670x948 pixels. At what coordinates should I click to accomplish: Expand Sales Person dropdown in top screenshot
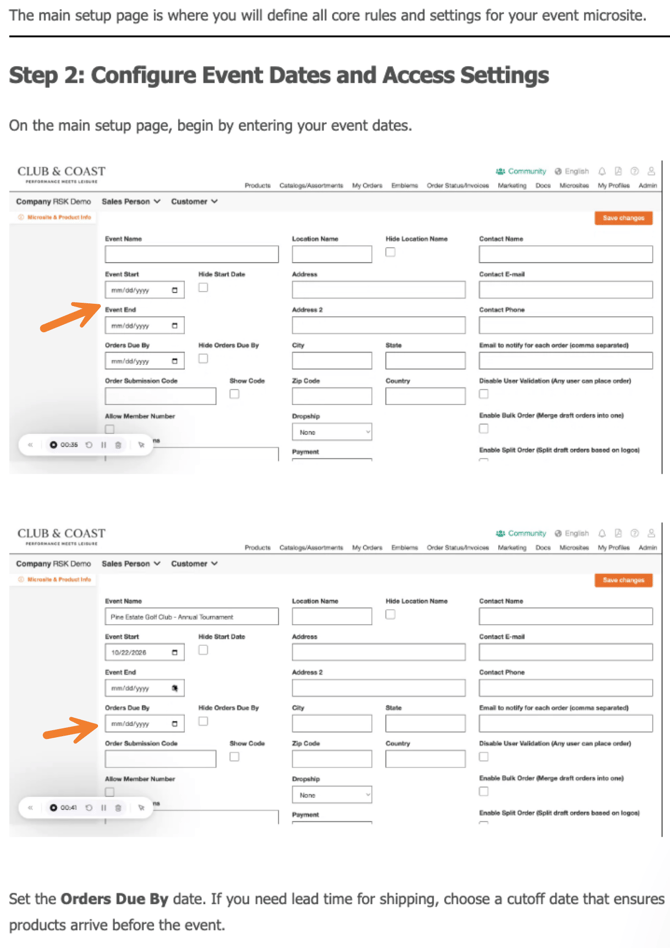pyautogui.click(x=130, y=201)
